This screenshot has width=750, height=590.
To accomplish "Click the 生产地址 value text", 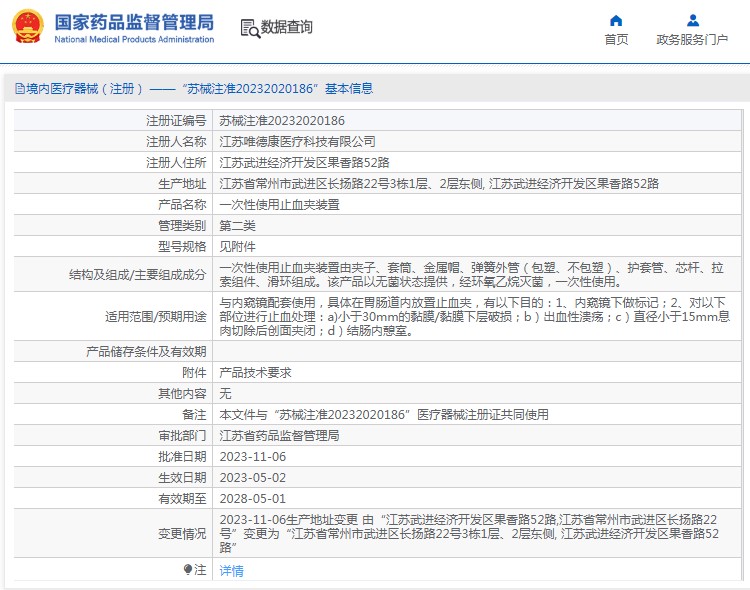I will [439, 184].
